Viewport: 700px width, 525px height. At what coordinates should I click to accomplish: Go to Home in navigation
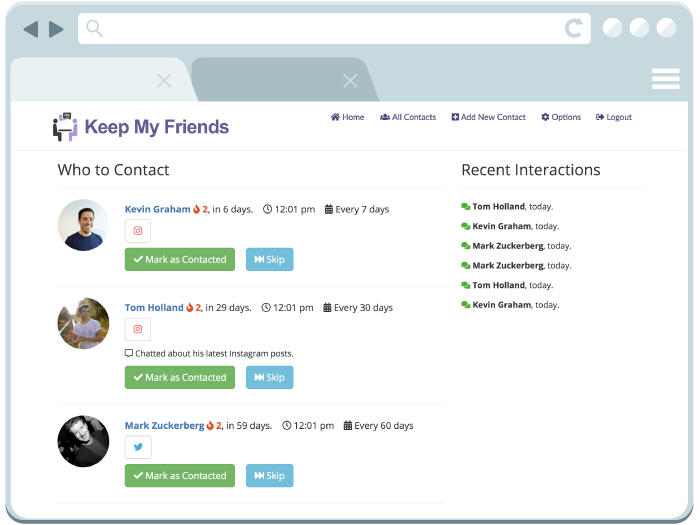pyautogui.click(x=347, y=117)
